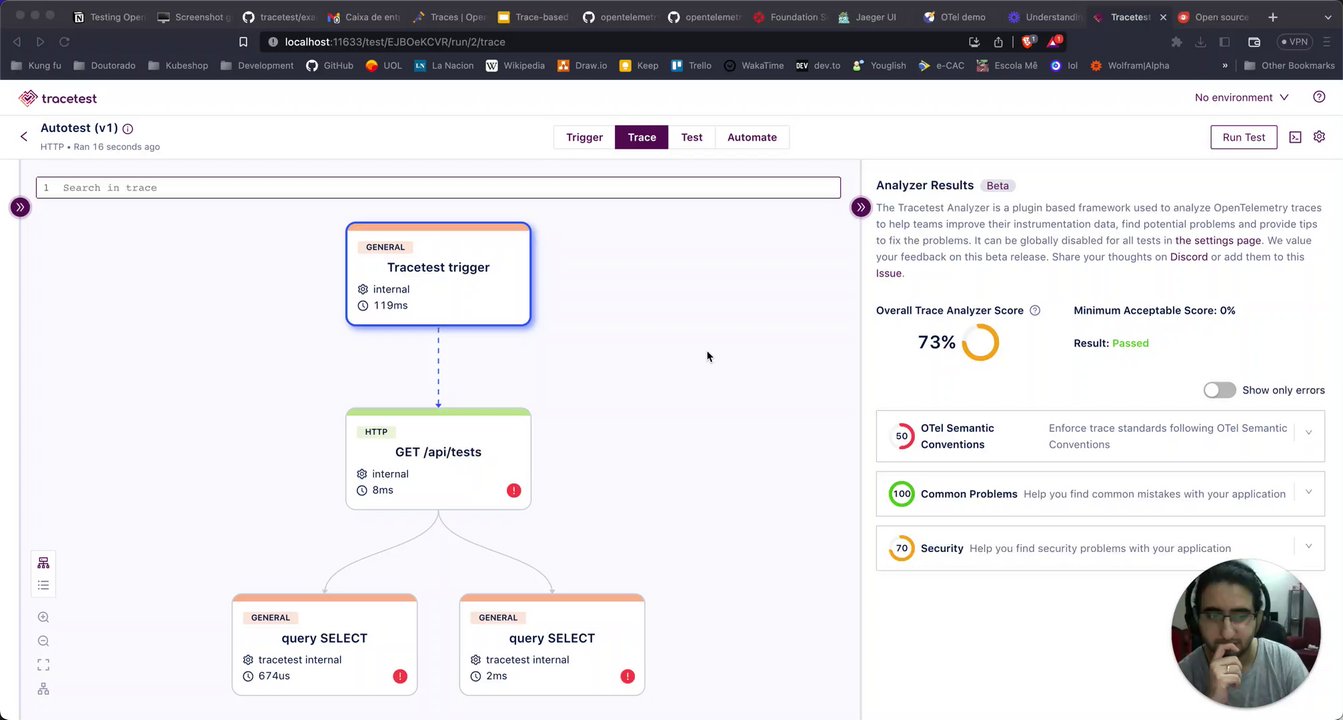Zoom out of the trace diagram
Viewport: 1343px width, 720px height.
point(43,641)
